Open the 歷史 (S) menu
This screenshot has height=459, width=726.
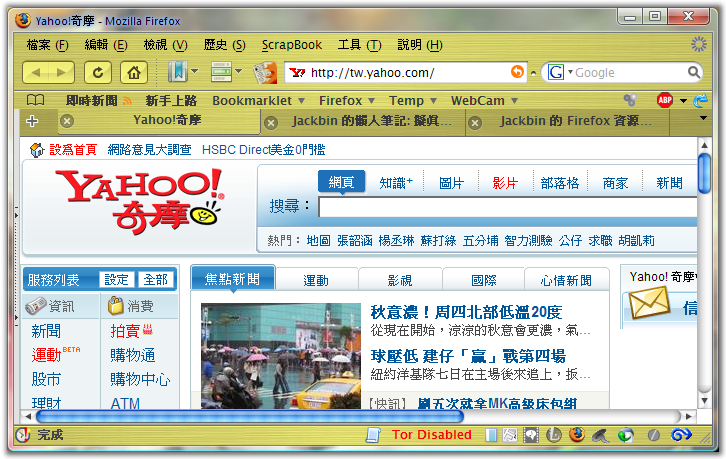pos(224,45)
